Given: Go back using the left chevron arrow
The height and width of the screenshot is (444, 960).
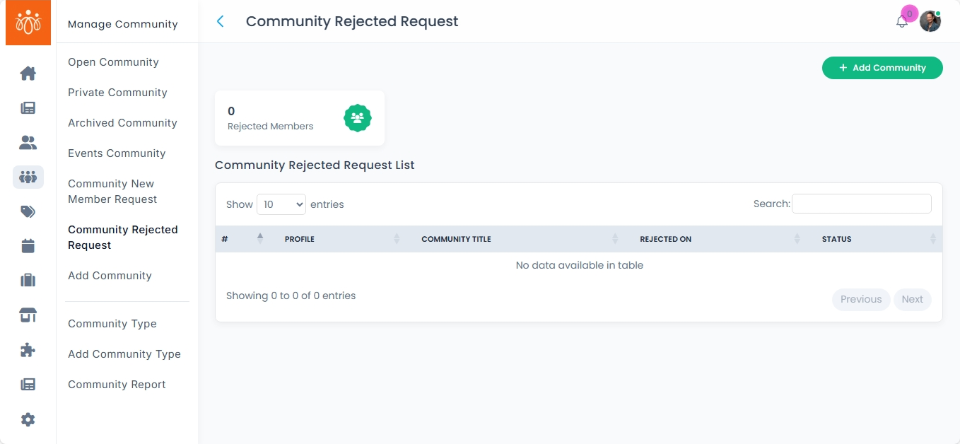Looking at the screenshot, I should [x=220, y=21].
